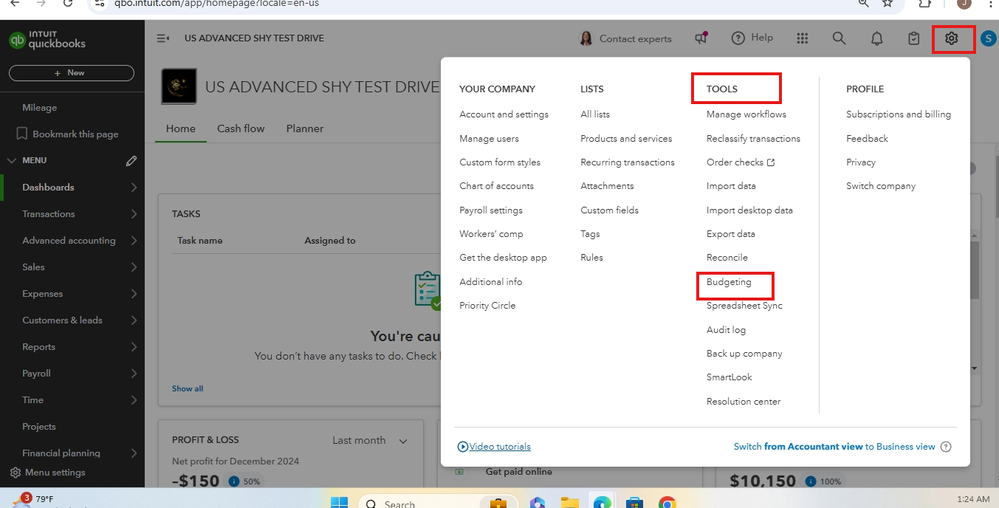Click the browser bookmark star icon
The width and height of the screenshot is (999, 508).
888,3
